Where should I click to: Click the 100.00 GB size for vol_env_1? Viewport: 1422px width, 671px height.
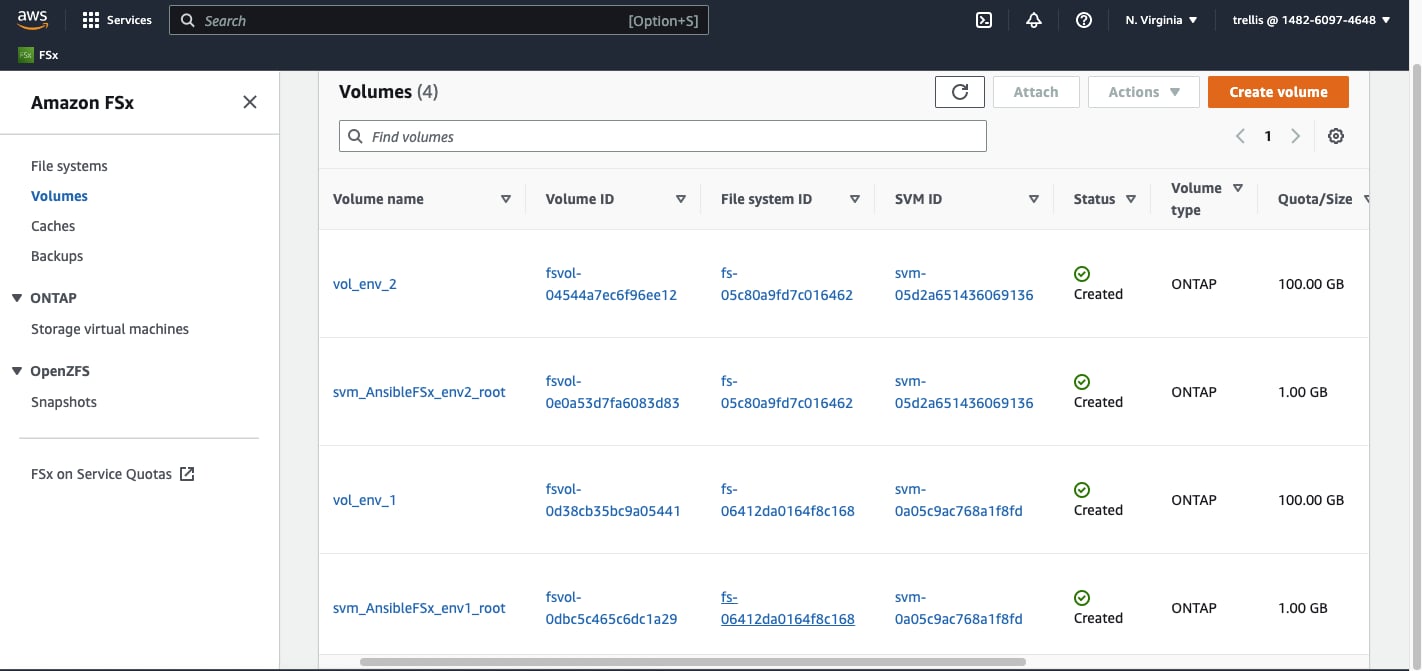click(1311, 500)
